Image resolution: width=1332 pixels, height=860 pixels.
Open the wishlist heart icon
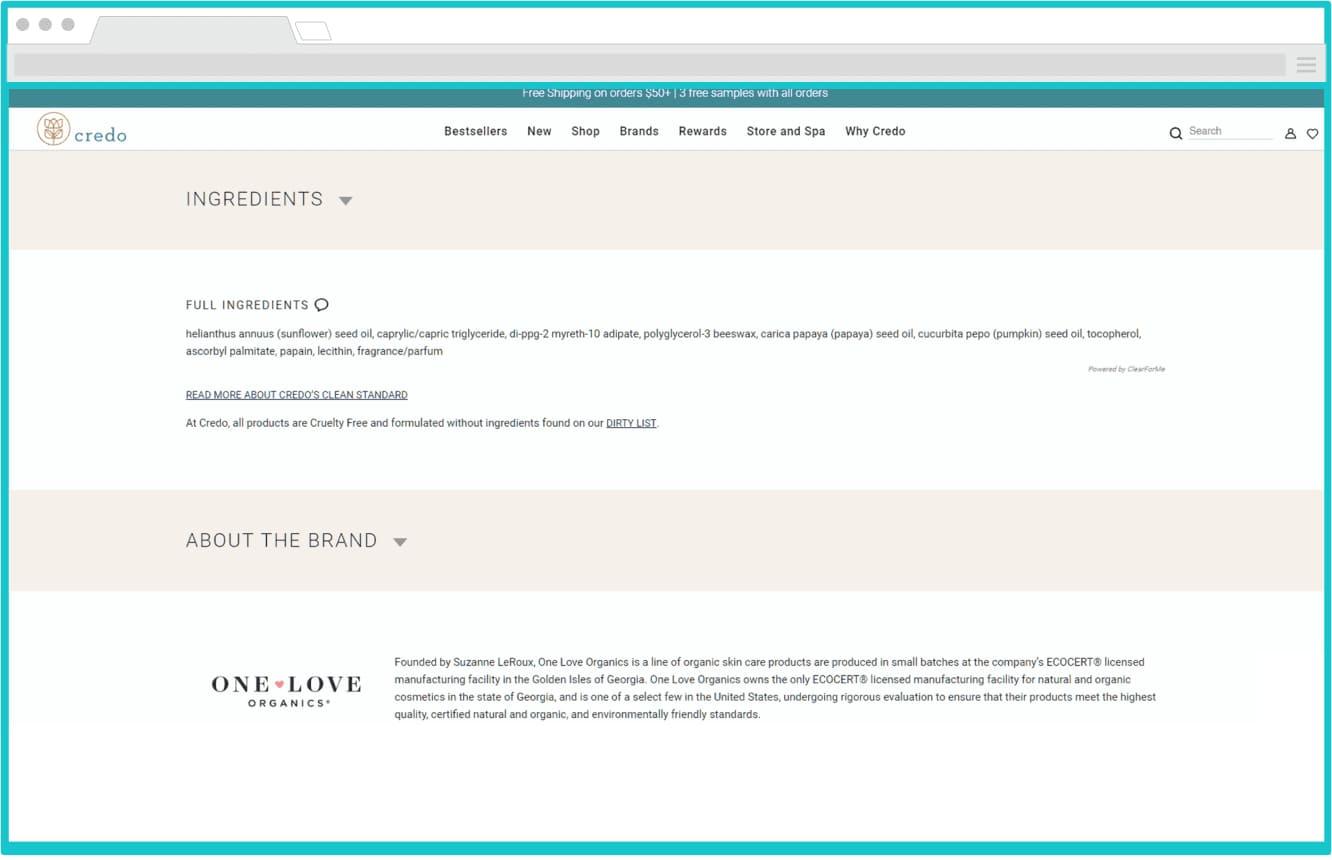point(1312,133)
